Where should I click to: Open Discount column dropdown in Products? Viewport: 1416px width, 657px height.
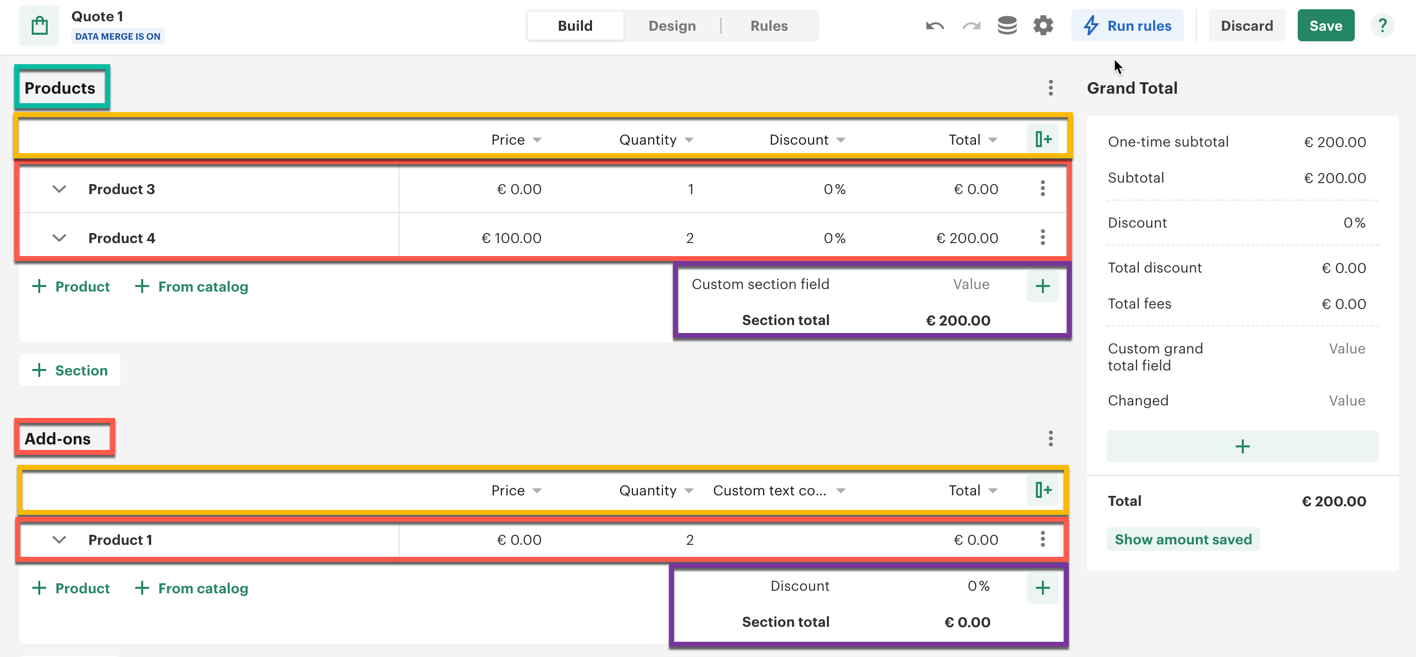(x=841, y=140)
